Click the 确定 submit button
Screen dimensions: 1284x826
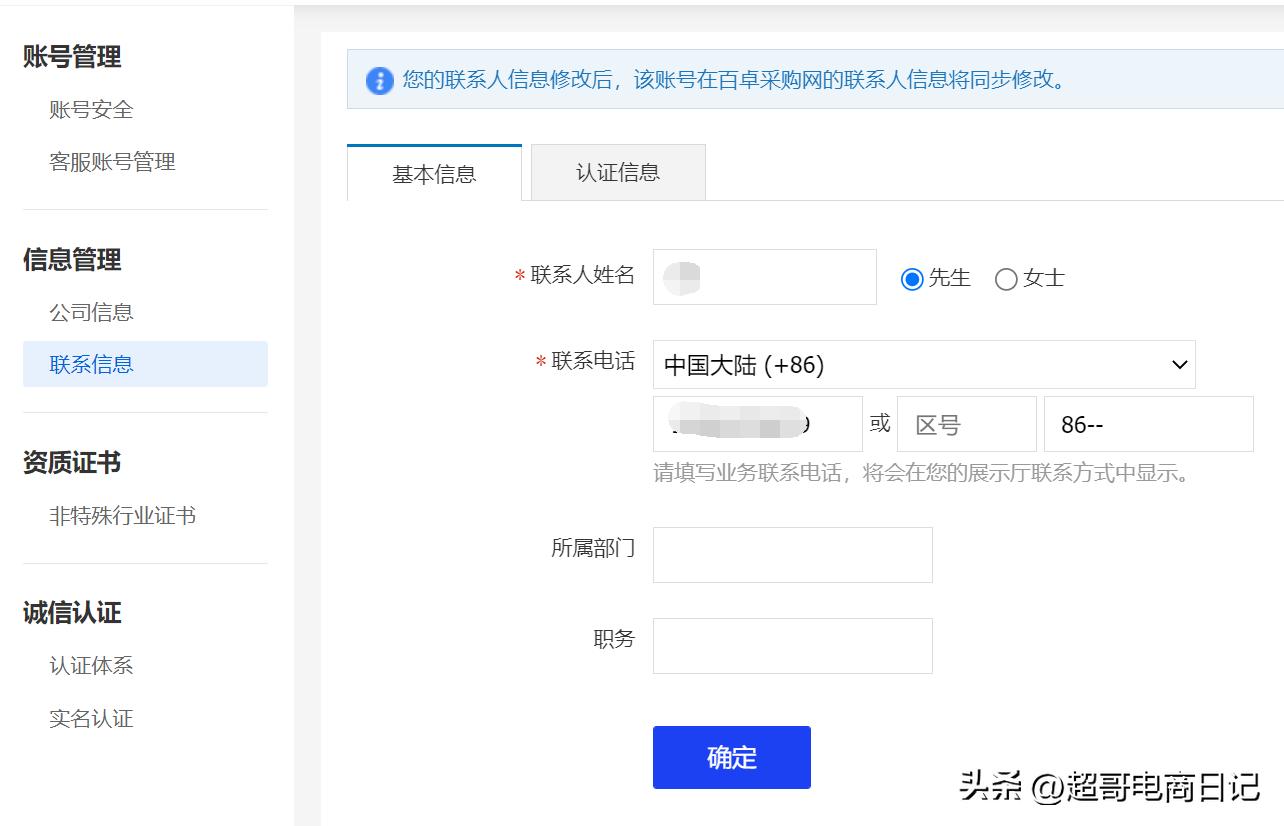(731, 757)
